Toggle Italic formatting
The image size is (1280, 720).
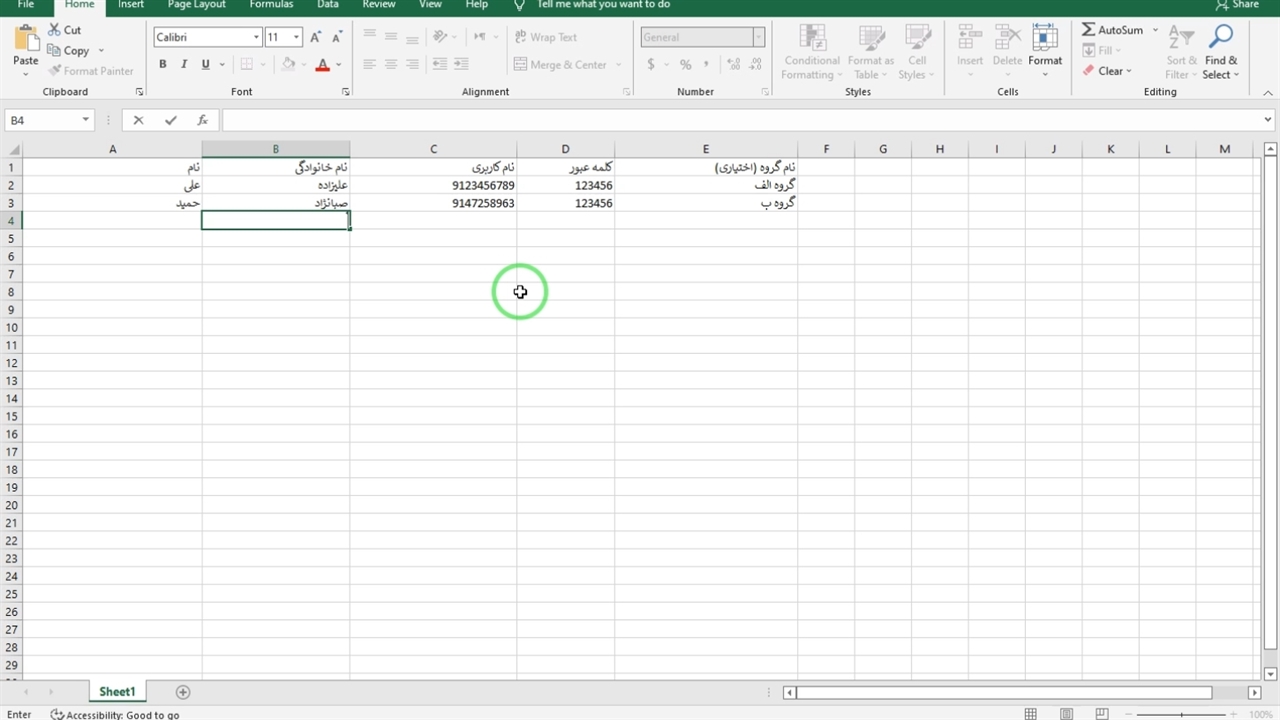click(x=184, y=65)
